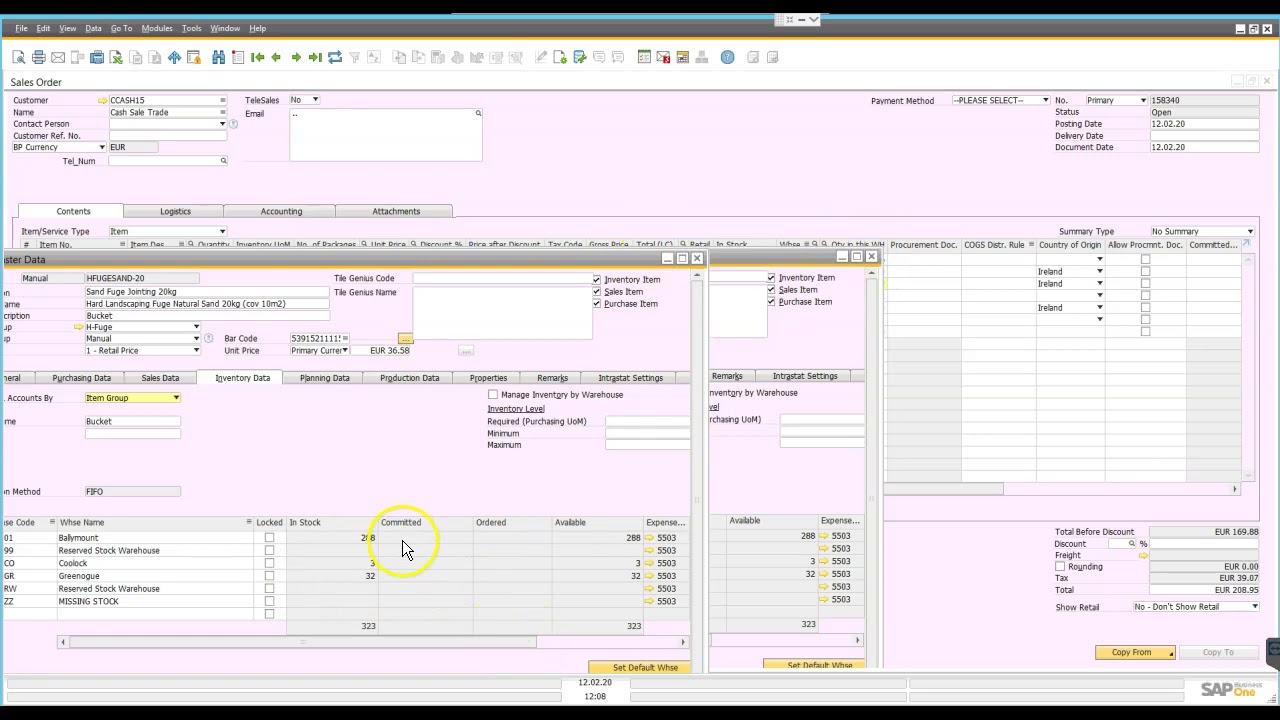Open Form Settings icon in toolbar

pos(560,57)
